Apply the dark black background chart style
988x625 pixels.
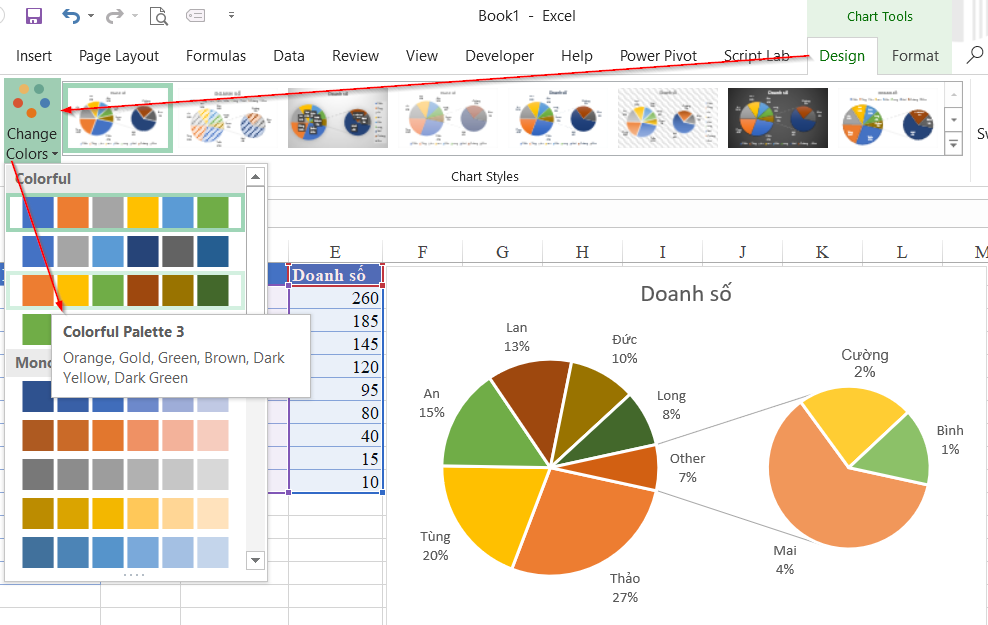point(777,117)
